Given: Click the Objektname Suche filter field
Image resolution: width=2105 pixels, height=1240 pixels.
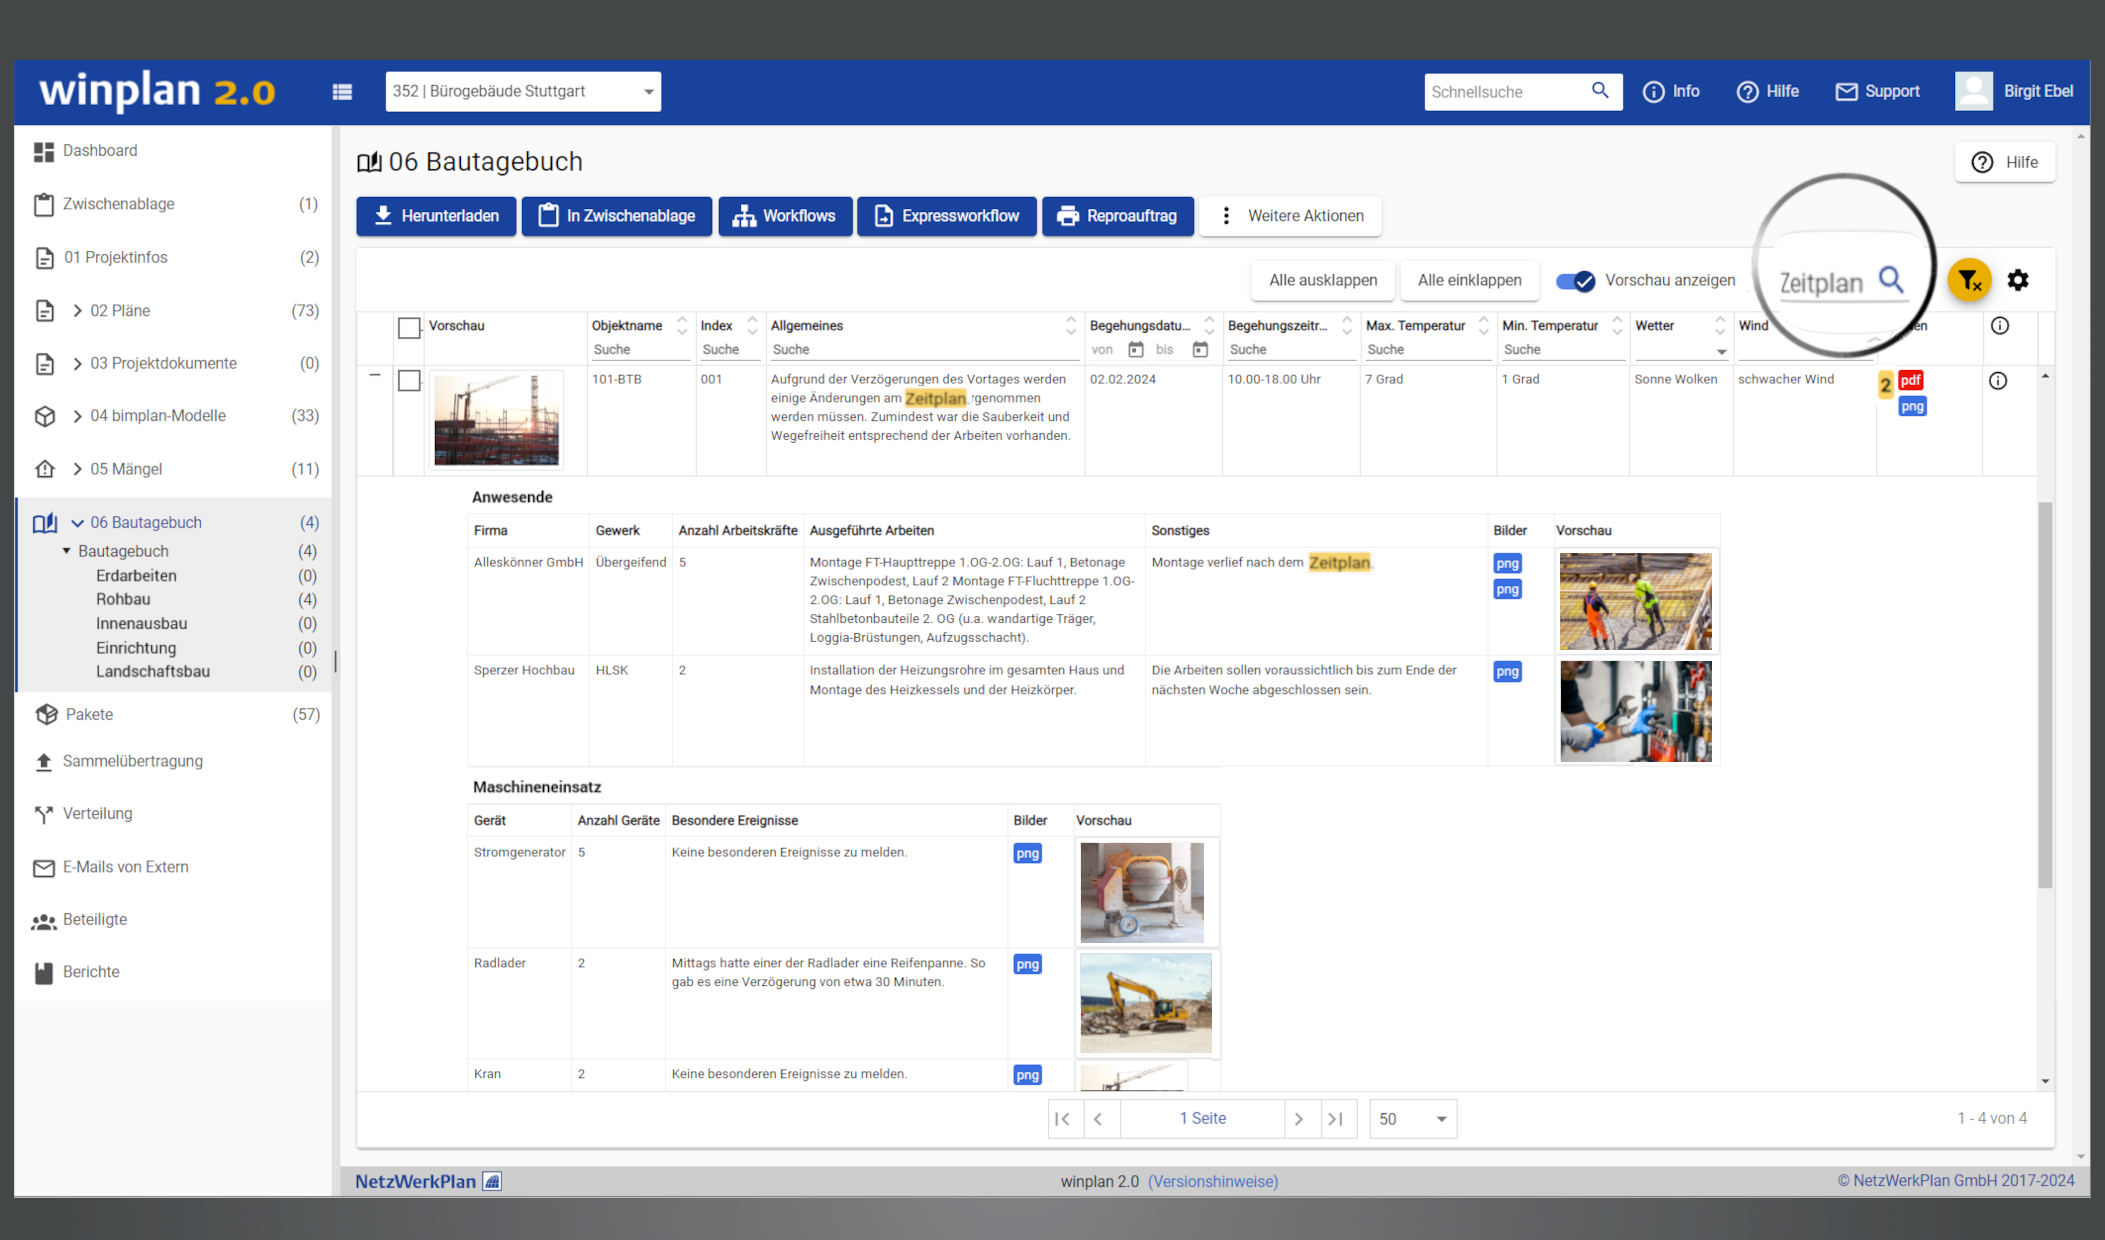Looking at the screenshot, I should coord(640,350).
